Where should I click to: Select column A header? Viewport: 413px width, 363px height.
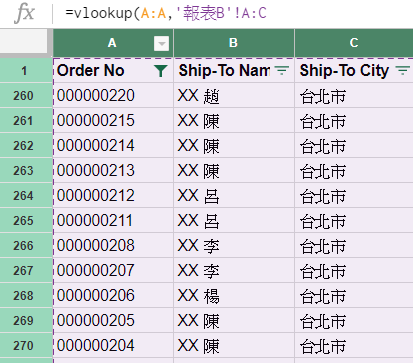(x=113, y=43)
